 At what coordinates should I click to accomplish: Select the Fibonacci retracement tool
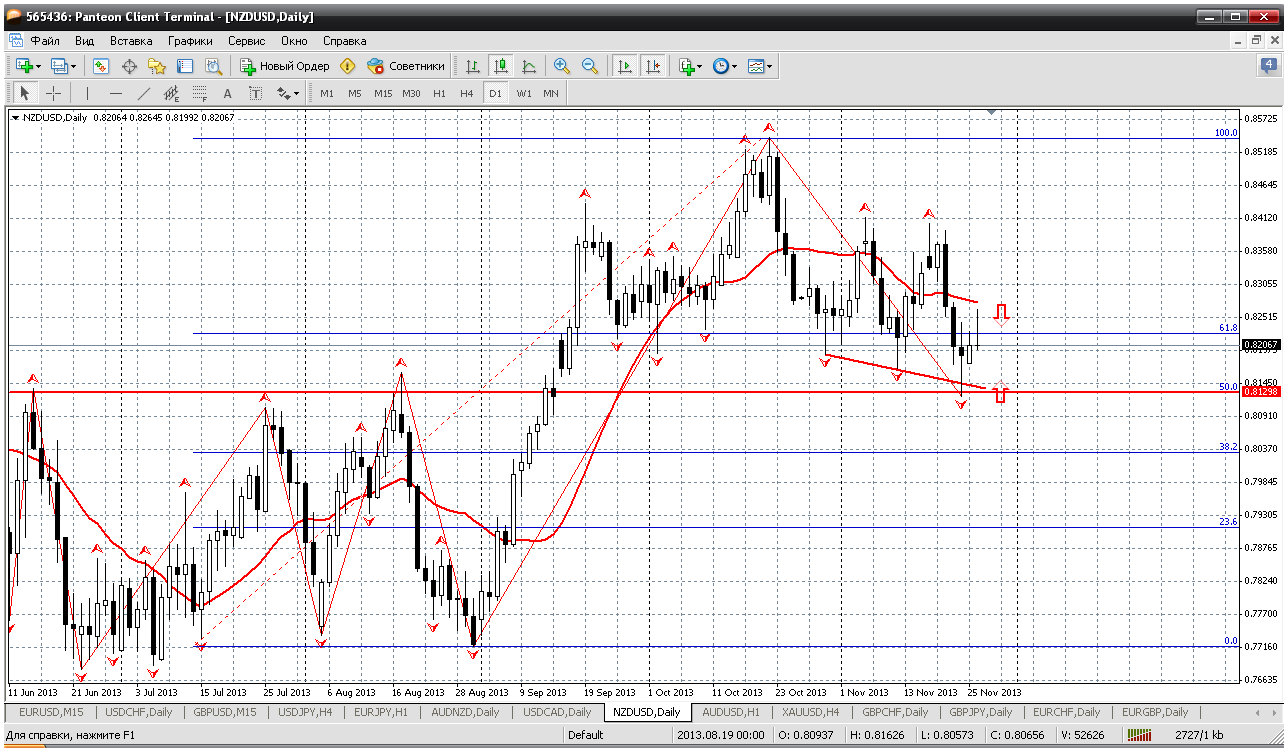tap(199, 93)
